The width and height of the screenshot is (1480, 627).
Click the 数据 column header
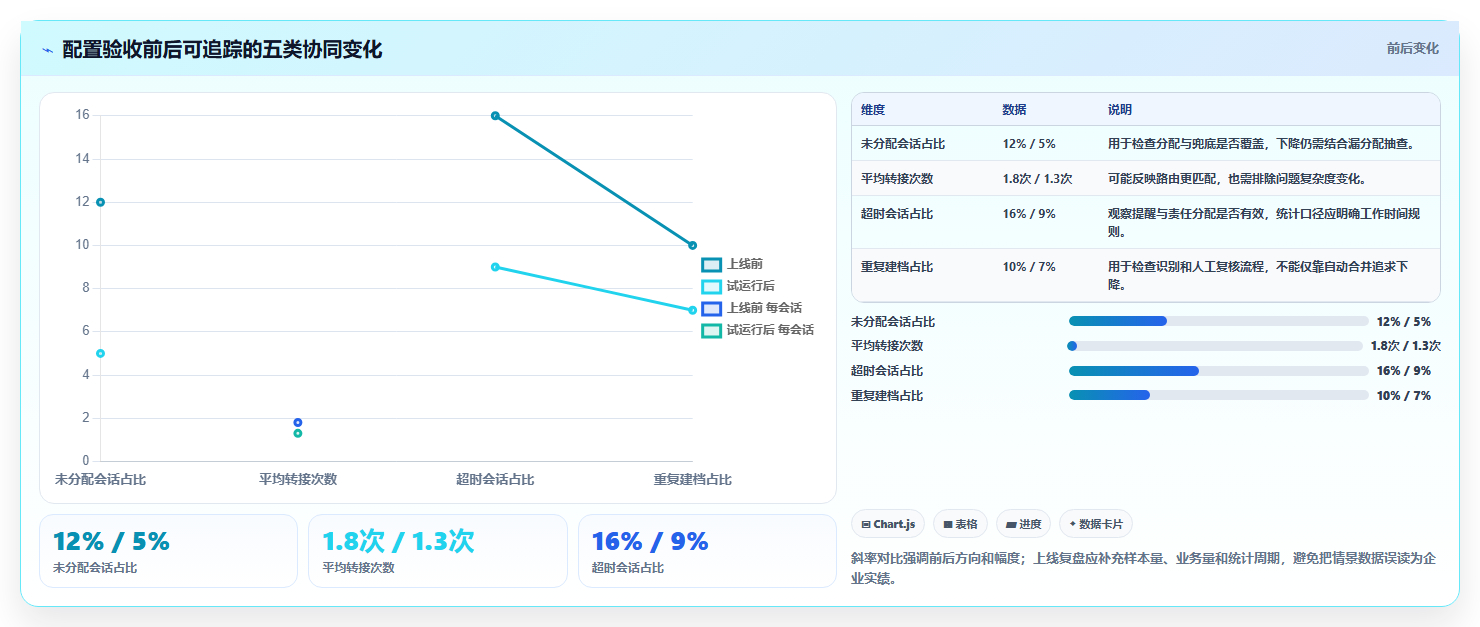coord(1014,110)
